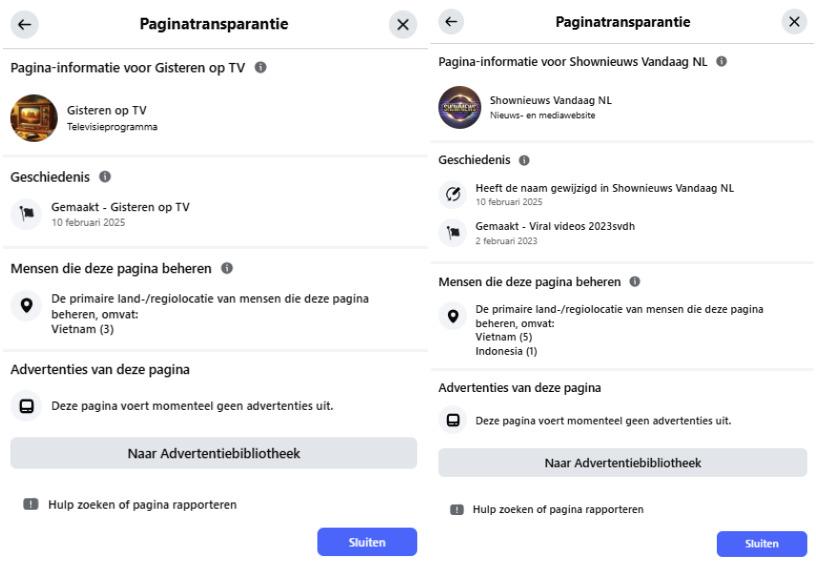816x568 pixels.
Task: Go back in the Gisteren op TV dialog
Action: coord(24,24)
